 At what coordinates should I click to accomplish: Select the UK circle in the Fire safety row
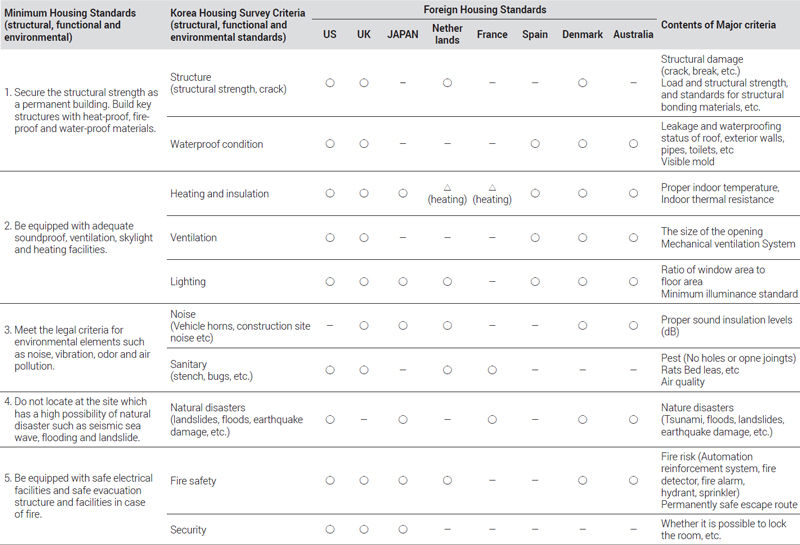pyautogui.click(x=364, y=481)
